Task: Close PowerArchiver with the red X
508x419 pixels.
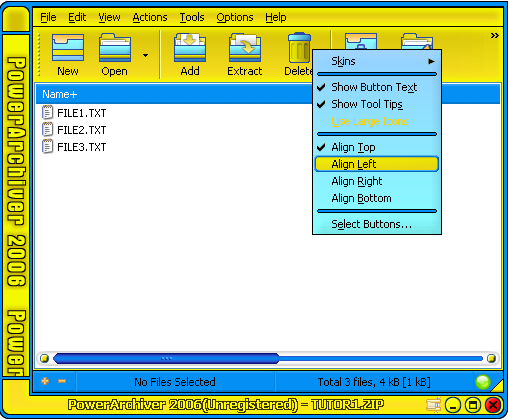Action: pyautogui.click(x=493, y=405)
